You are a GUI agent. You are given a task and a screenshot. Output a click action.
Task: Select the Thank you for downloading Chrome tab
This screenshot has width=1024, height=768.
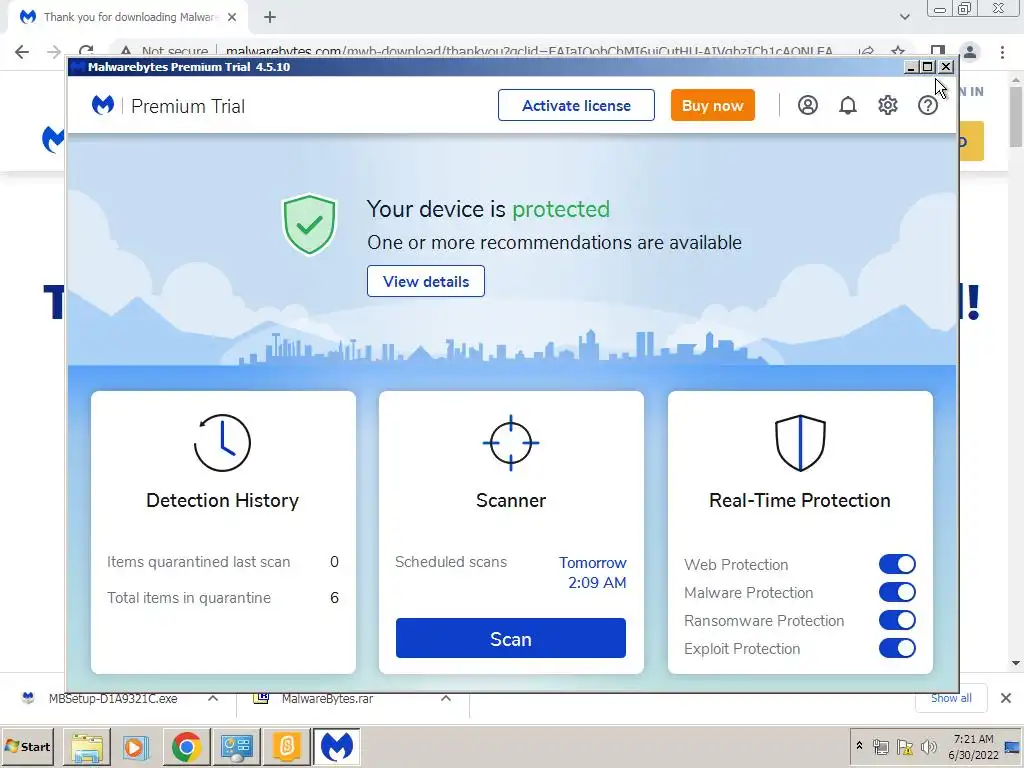click(x=127, y=17)
